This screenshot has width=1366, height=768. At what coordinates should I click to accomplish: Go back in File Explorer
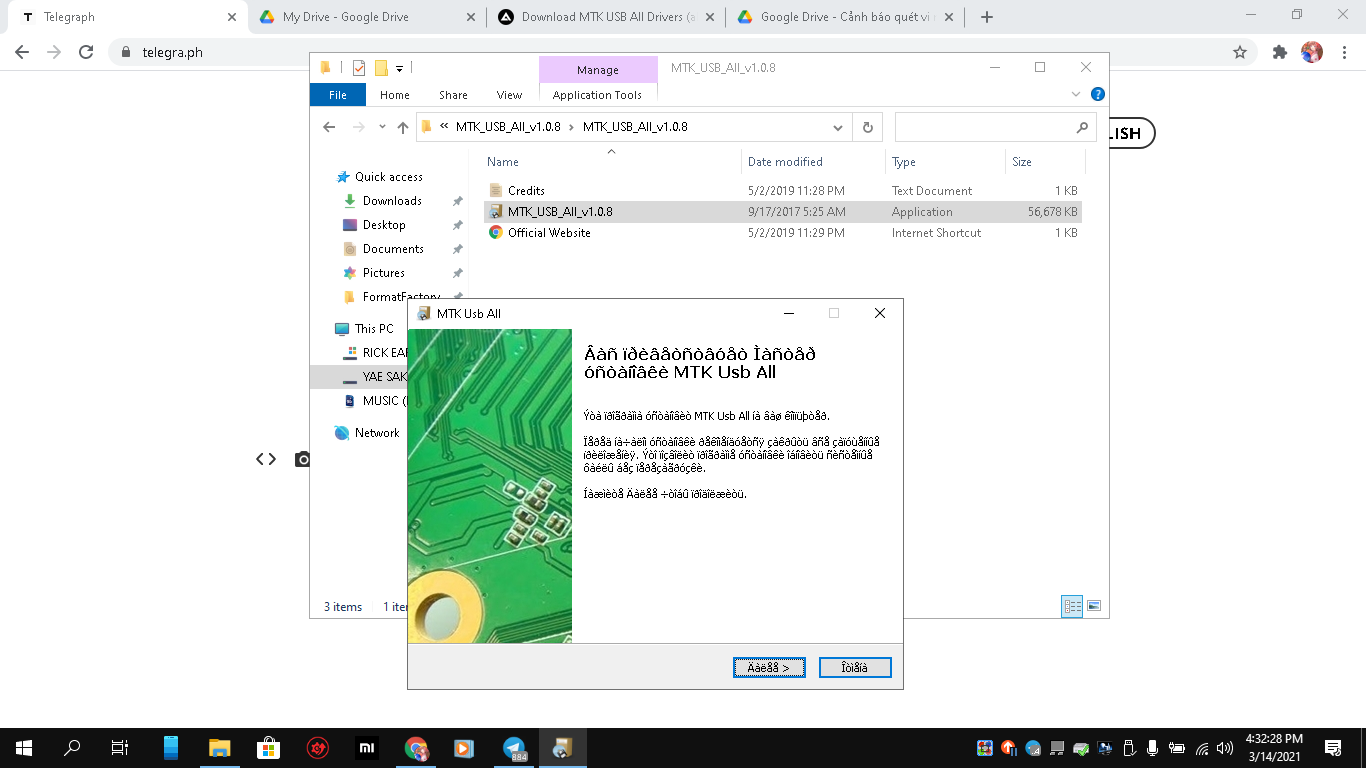(x=329, y=127)
